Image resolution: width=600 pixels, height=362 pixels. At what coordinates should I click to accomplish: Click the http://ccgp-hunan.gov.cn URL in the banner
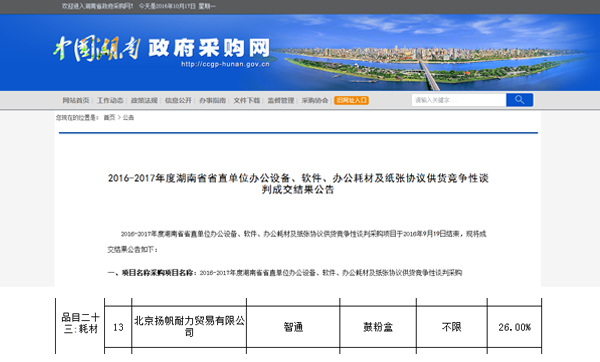pyautogui.click(x=225, y=64)
